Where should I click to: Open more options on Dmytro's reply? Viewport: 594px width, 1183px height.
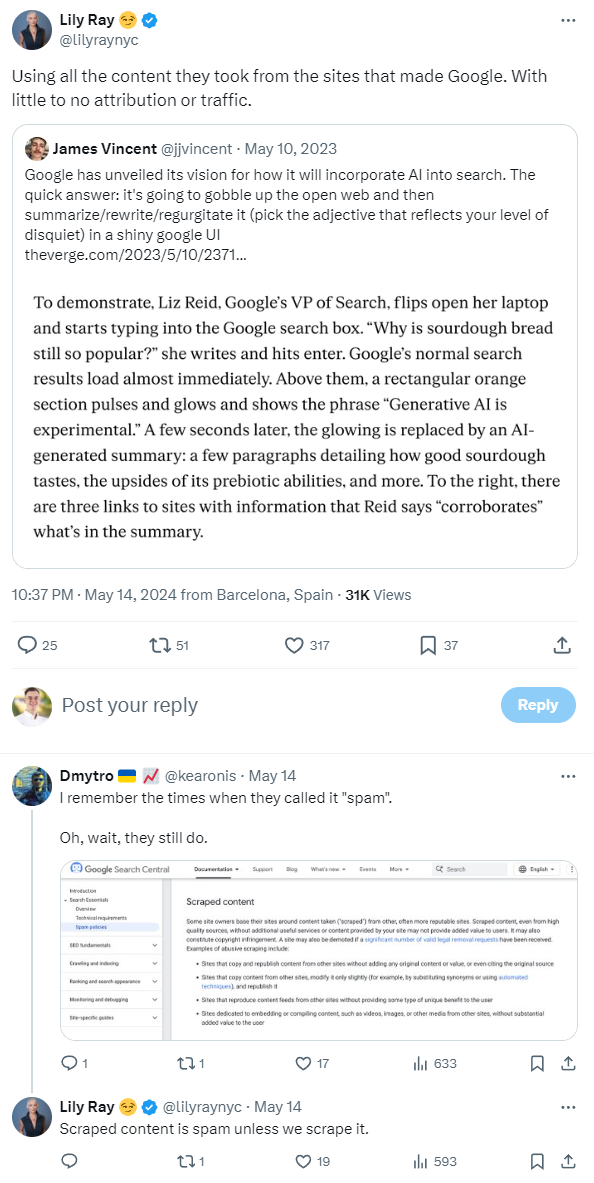[568, 776]
